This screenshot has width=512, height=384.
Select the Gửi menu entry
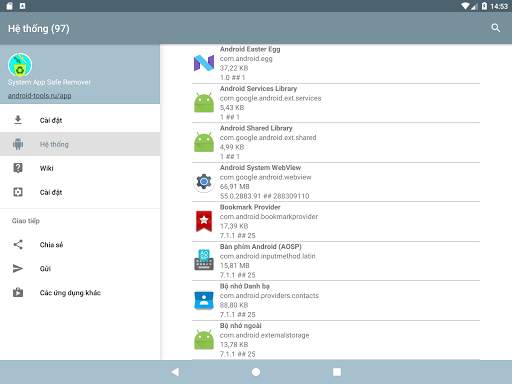(x=80, y=269)
